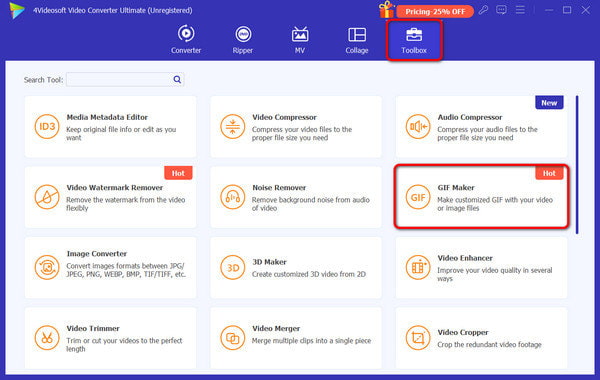The image size is (600, 380).
Task: Click the "4Videosoft Video Converter Ultimate (Unregistered)" title
Action: coord(112,10)
